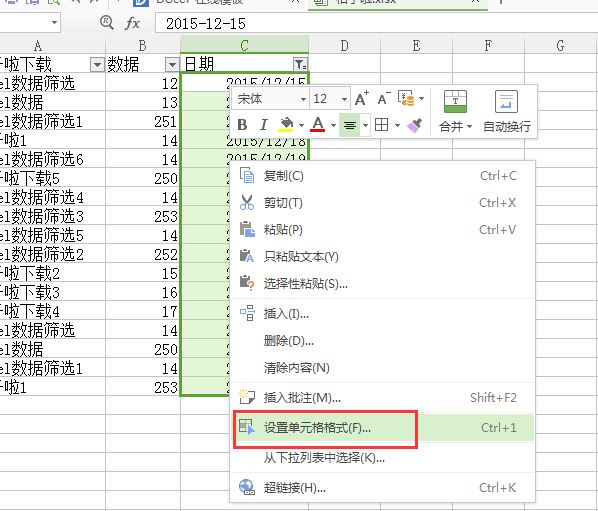Expand the 合并 merge dropdown arrow
598x511 pixels.
[469, 126]
